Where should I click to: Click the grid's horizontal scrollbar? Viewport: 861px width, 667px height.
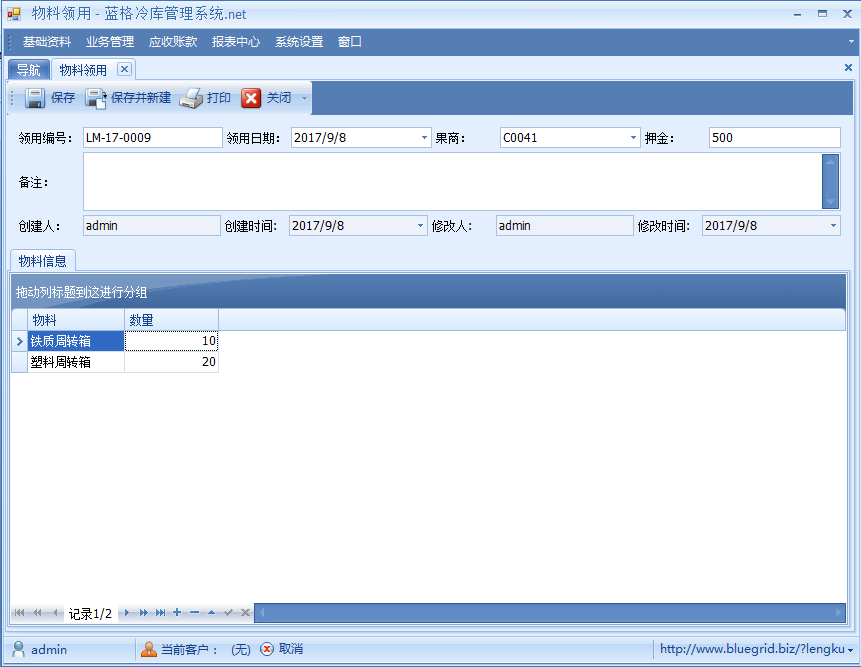[550, 612]
